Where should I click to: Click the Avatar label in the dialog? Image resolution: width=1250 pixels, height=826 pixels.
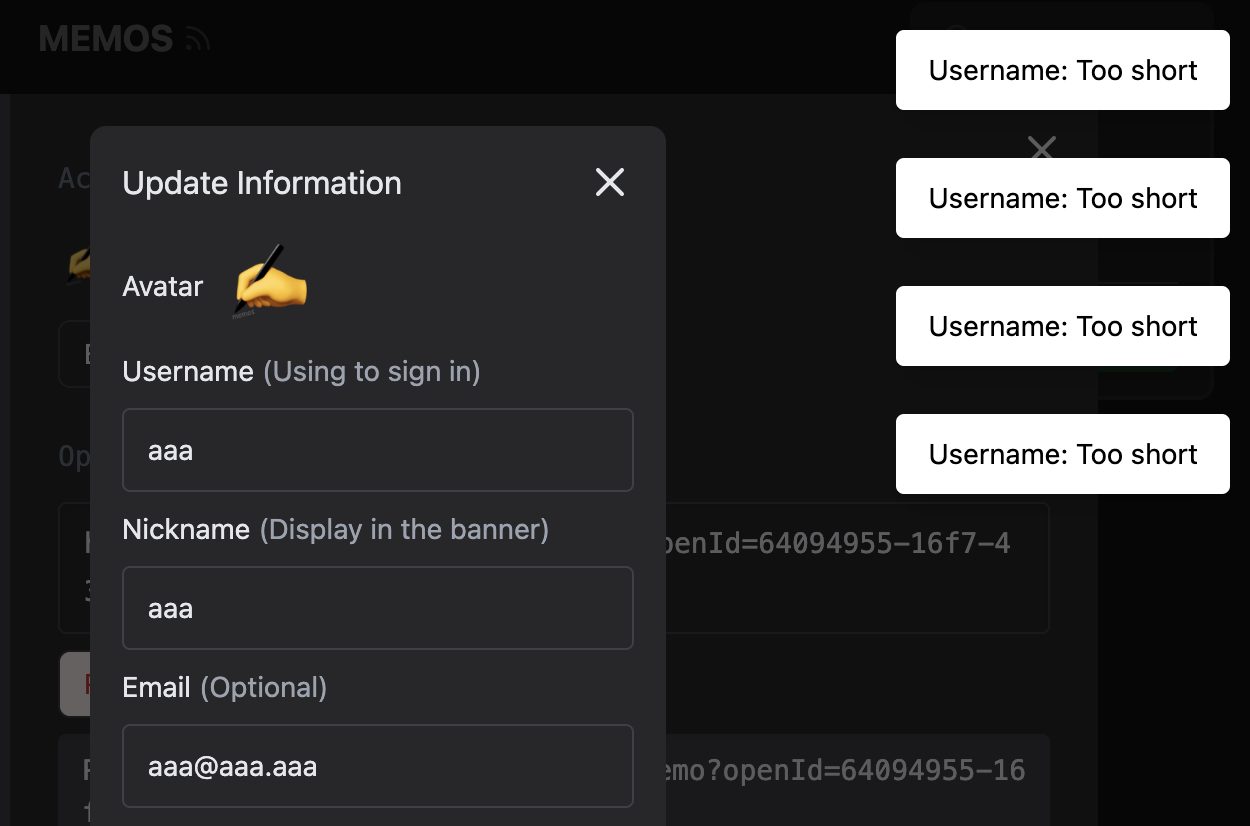162,286
